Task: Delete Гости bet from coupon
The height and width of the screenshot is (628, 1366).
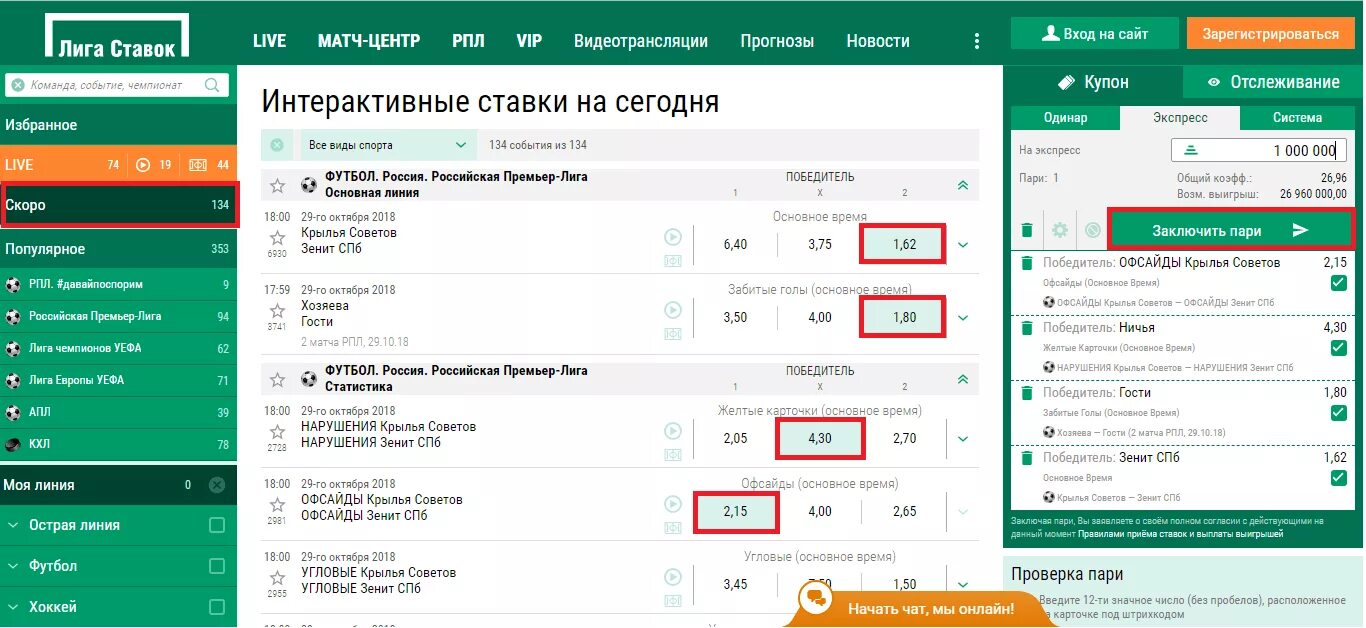Action: pos(1026,393)
